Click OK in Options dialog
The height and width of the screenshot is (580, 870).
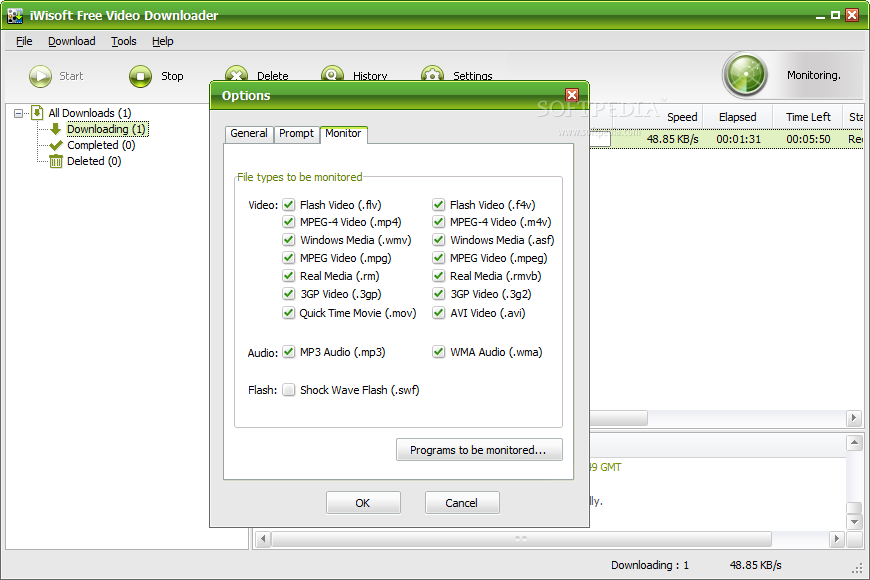pyautogui.click(x=363, y=502)
